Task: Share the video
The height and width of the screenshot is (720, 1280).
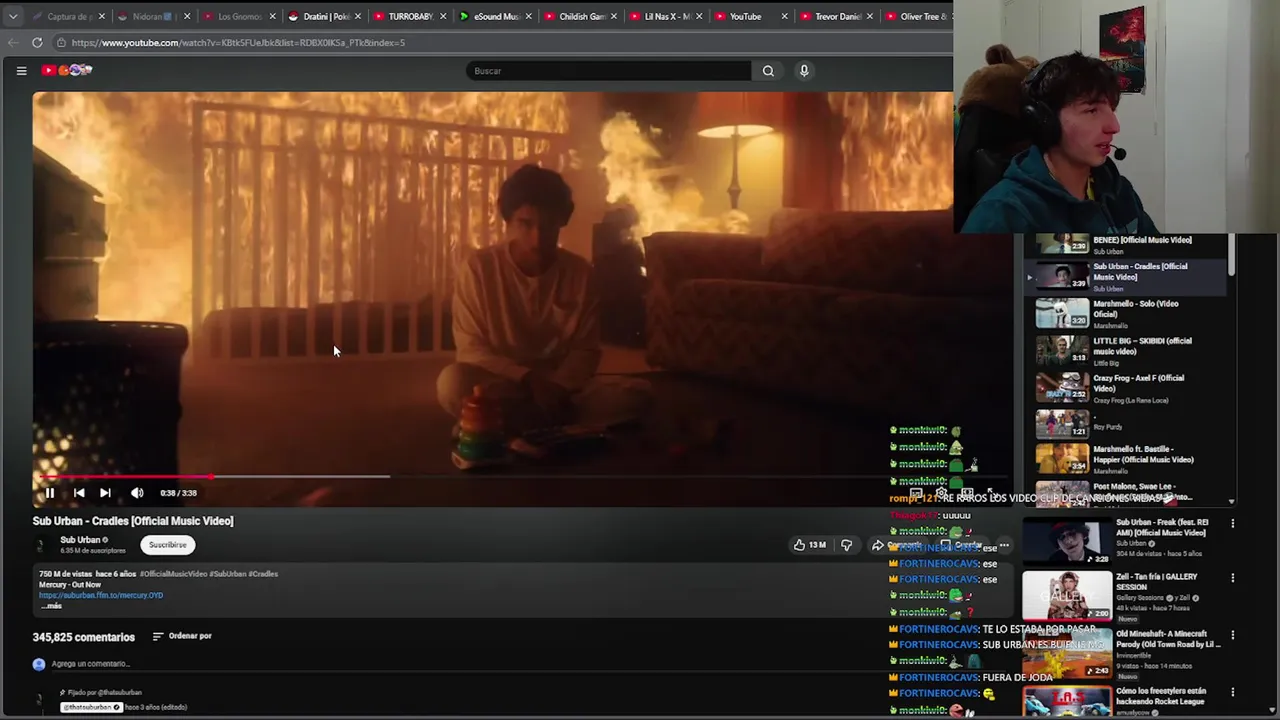Action: pos(877,545)
